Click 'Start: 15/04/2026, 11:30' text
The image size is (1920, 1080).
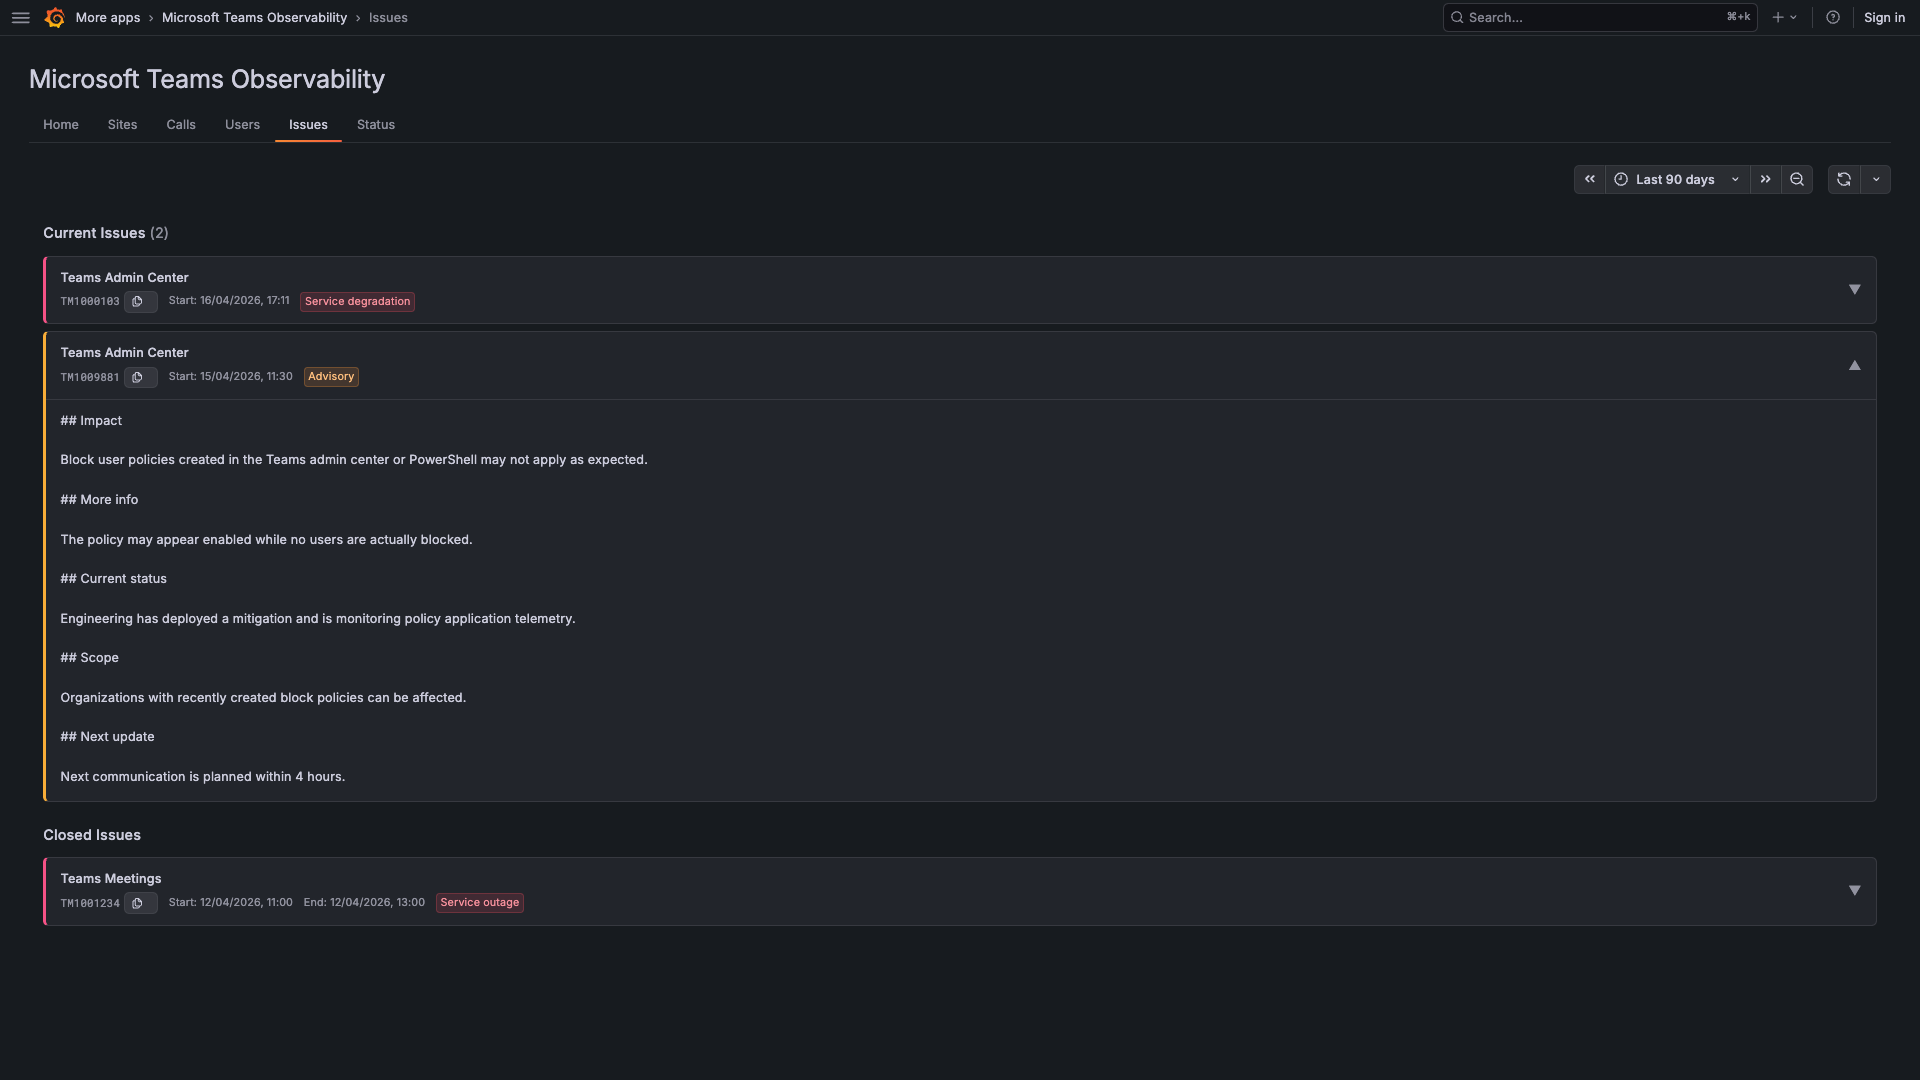click(231, 376)
